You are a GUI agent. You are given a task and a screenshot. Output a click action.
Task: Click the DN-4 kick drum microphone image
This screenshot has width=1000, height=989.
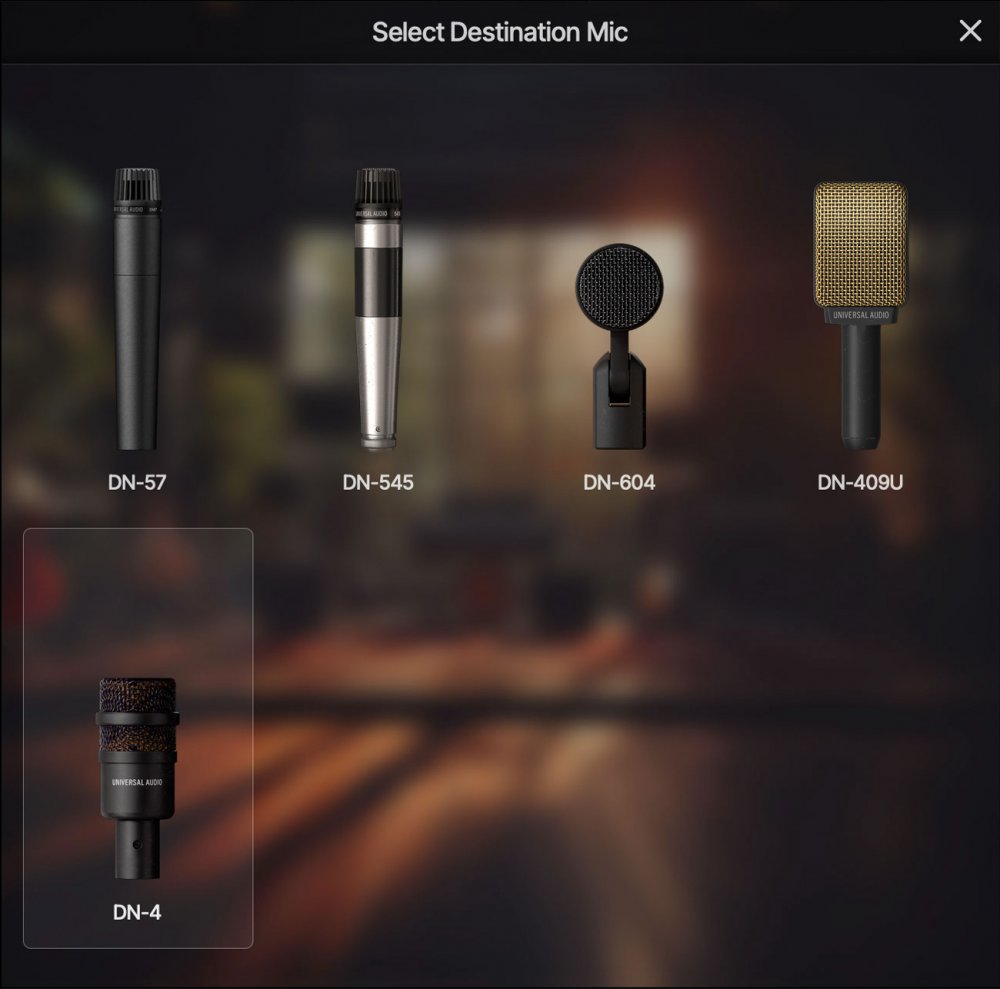(135, 770)
